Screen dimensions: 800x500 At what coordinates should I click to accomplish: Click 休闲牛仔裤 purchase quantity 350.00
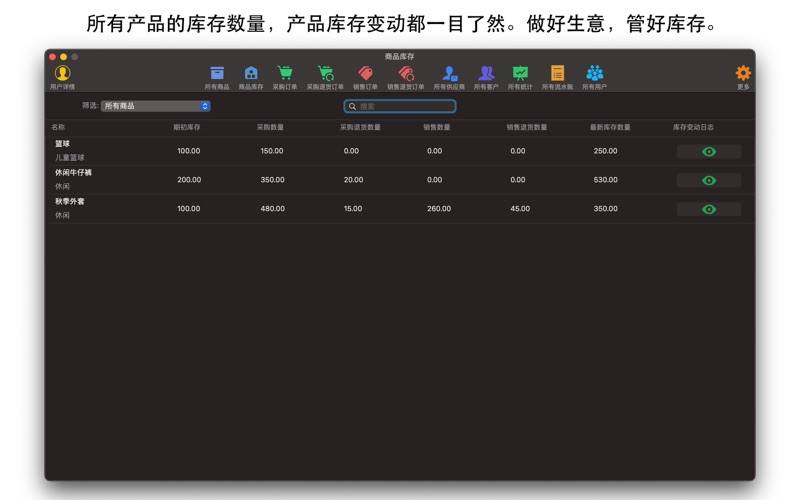coord(272,180)
